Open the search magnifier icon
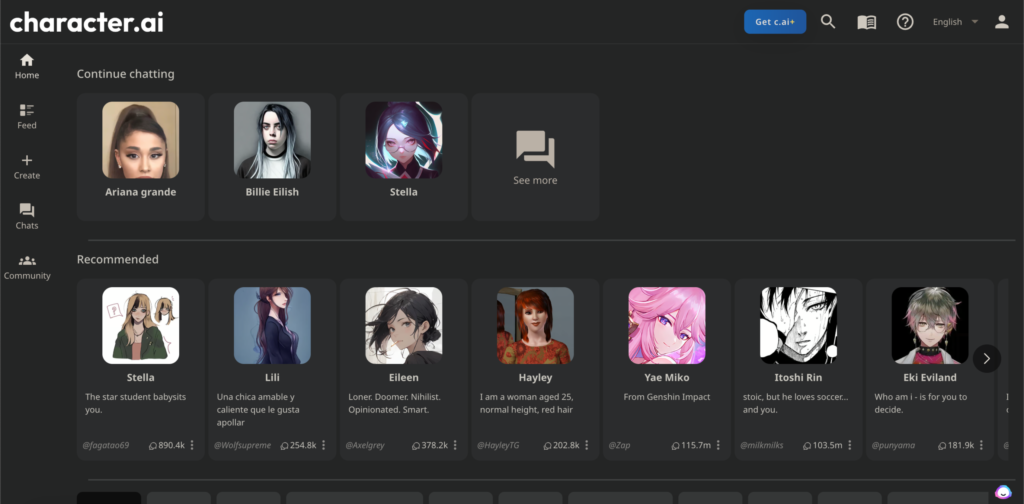 click(828, 22)
